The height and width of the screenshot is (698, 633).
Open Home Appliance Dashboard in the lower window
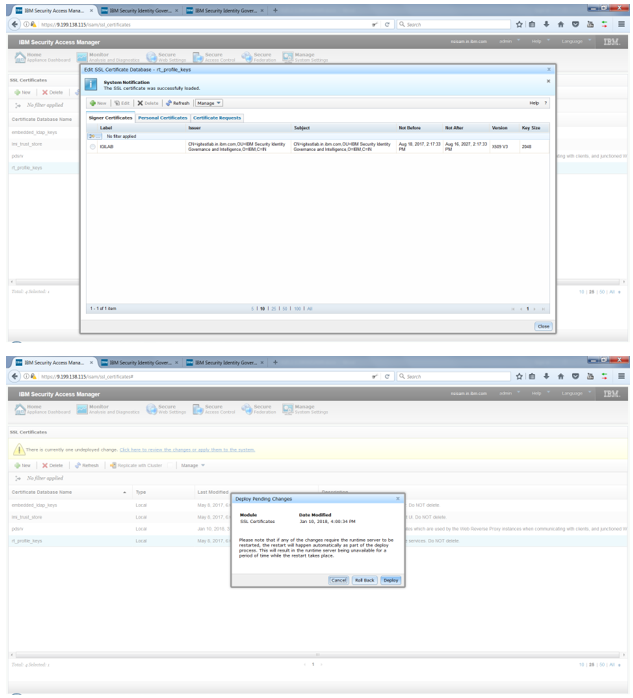click(x=42, y=409)
